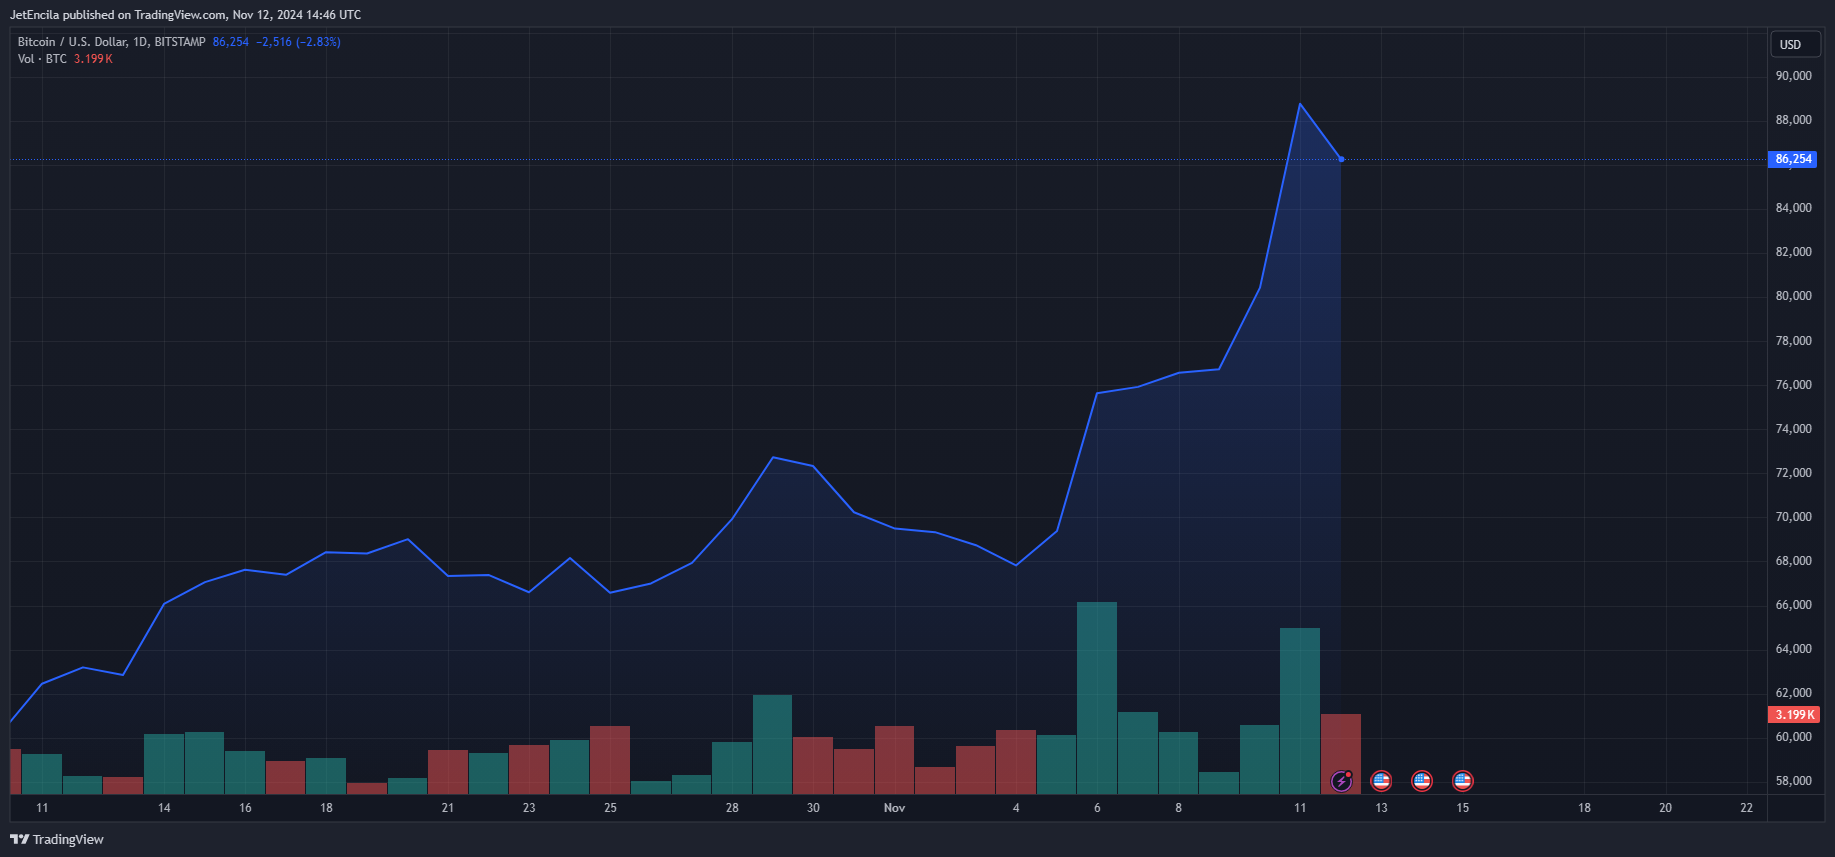The image size is (1835, 857).
Task: Click the US flag event above date 15
Action: [1462, 781]
